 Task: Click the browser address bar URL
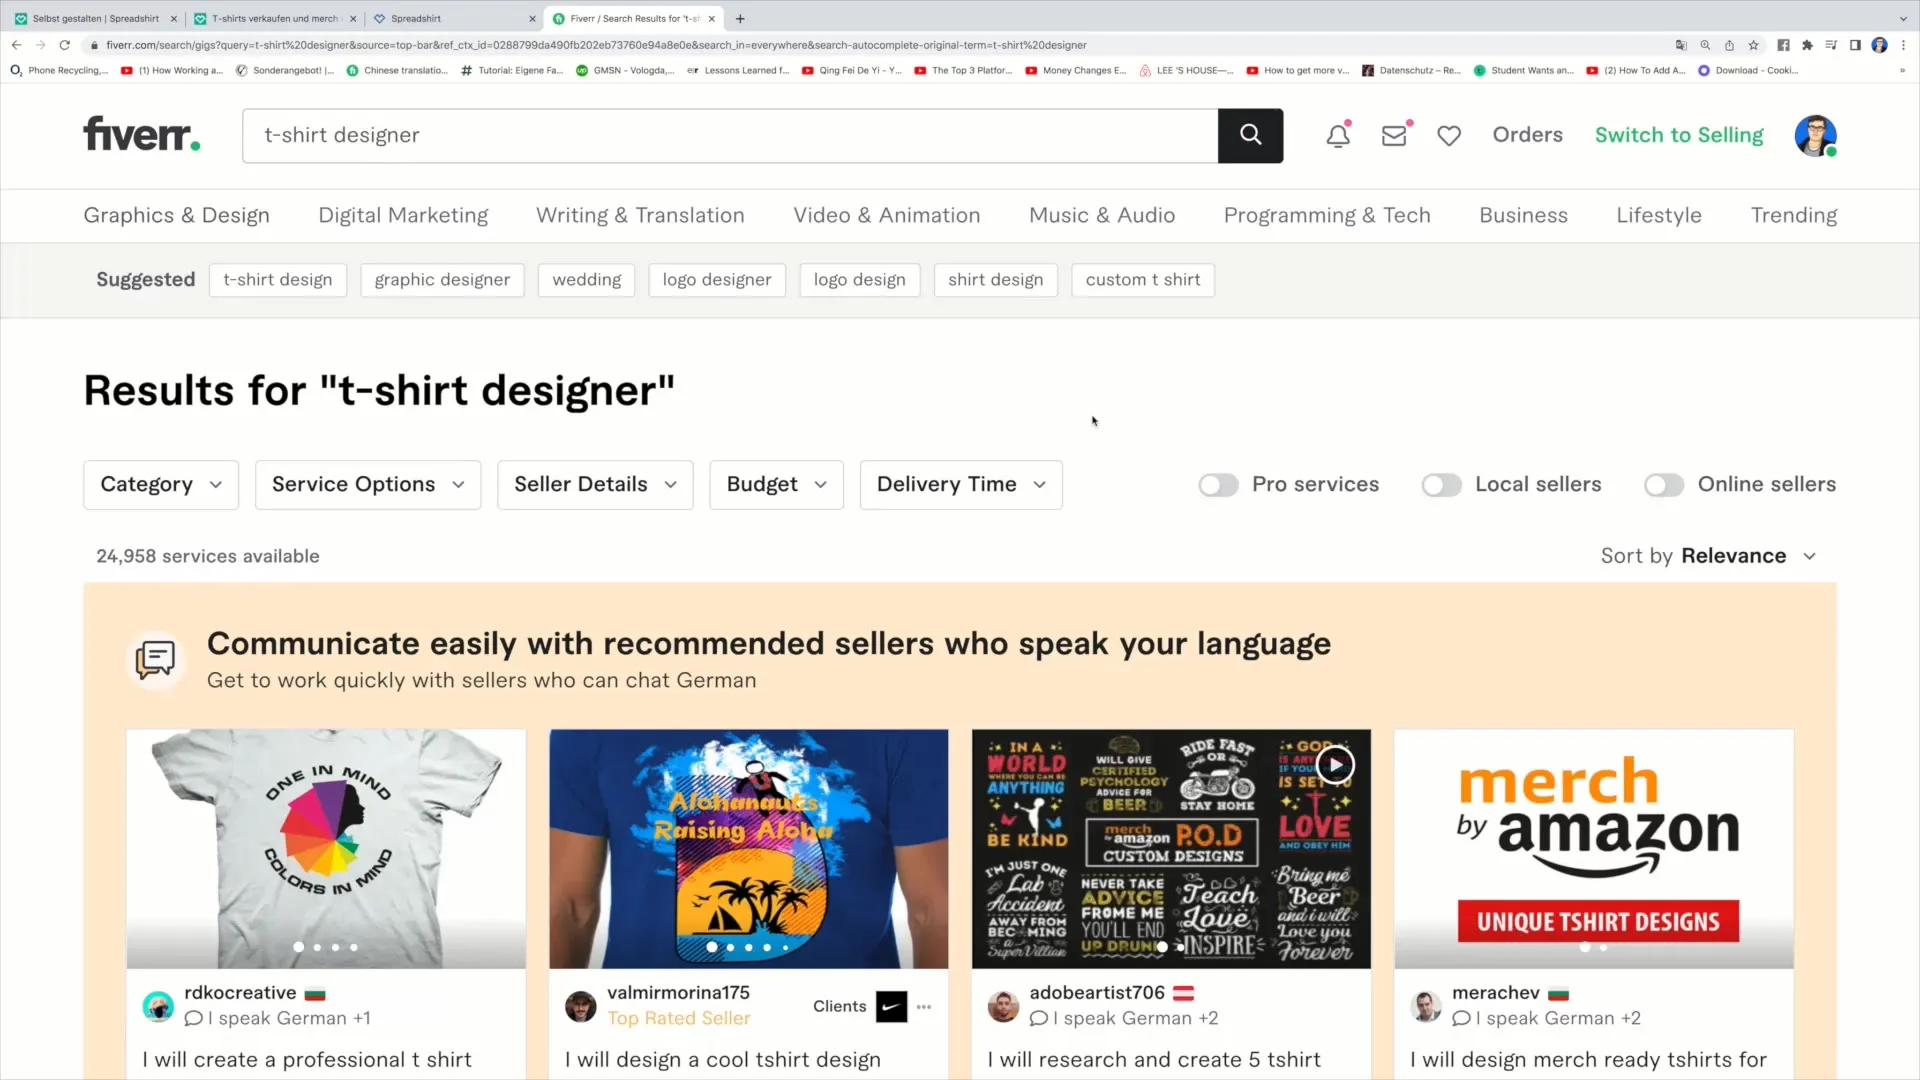[596, 45]
